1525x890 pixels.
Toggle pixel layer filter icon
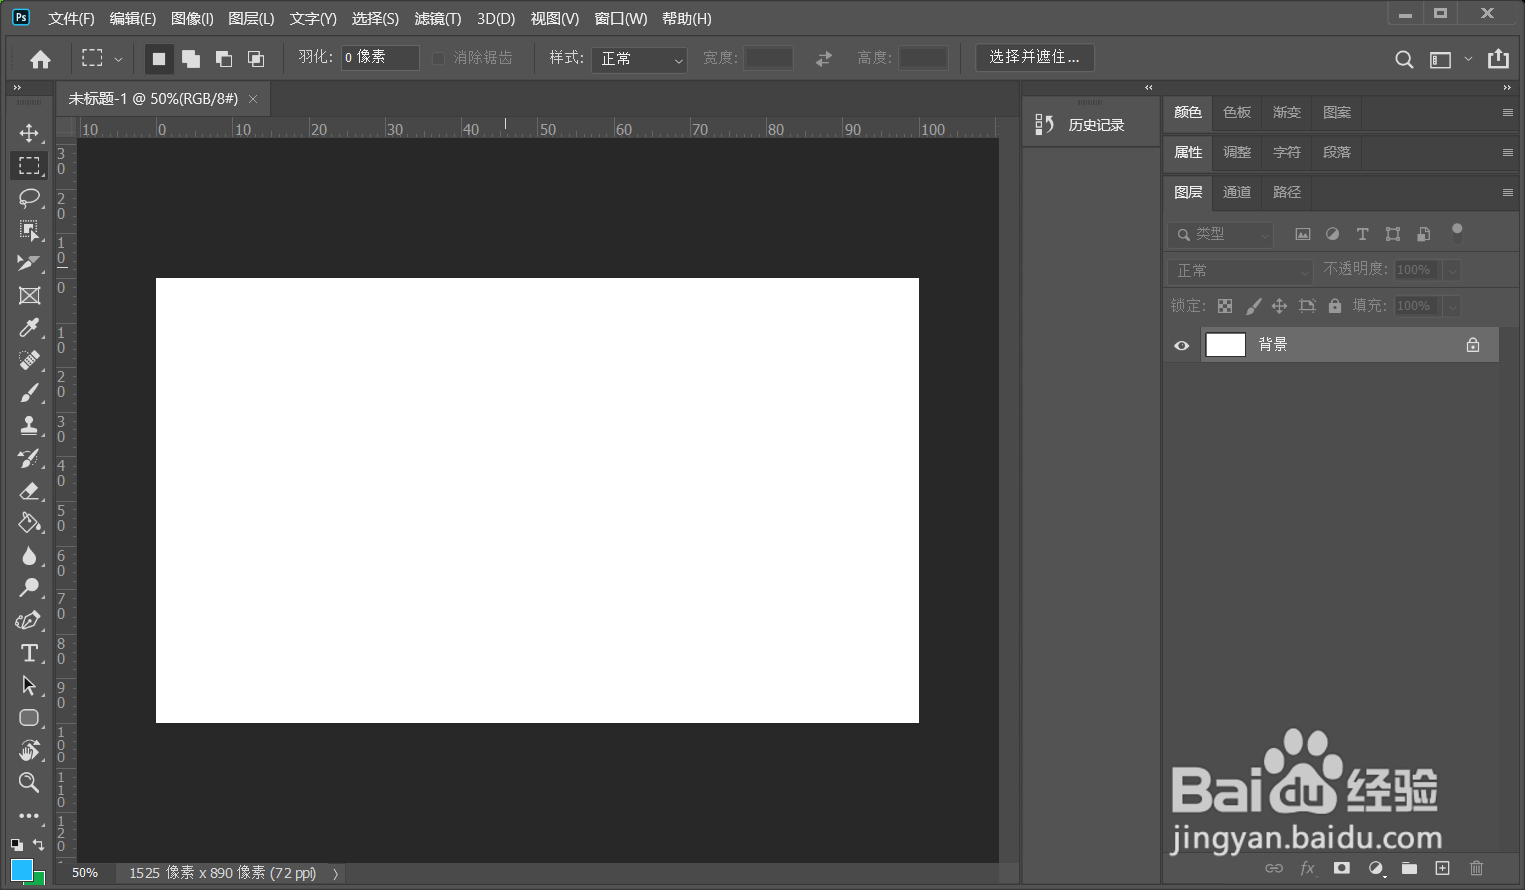point(1302,234)
